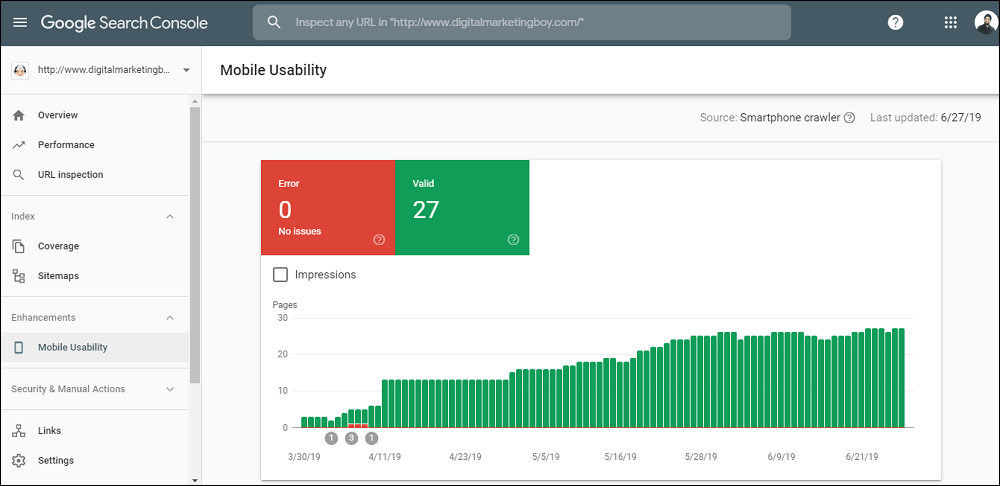
Task: Collapse the Index section
Action: pos(170,217)
